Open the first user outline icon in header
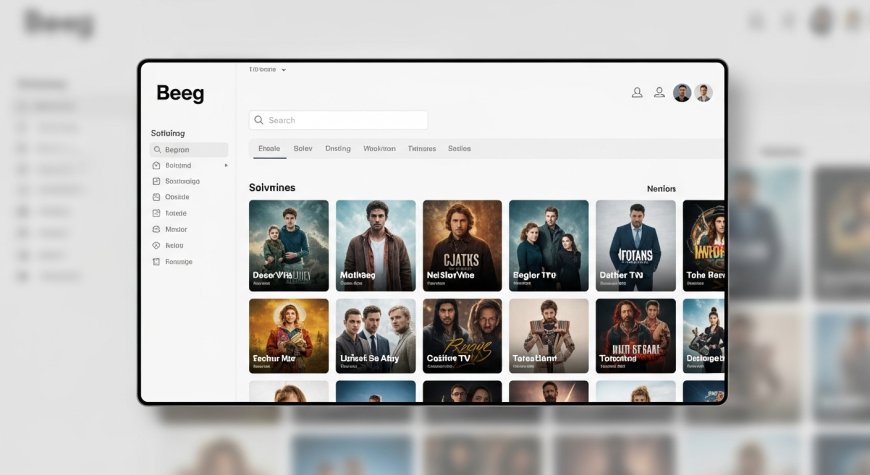Image resolution: width=870 pixels, height=475 pixels. pyautogui.click(x=637, y=93)
